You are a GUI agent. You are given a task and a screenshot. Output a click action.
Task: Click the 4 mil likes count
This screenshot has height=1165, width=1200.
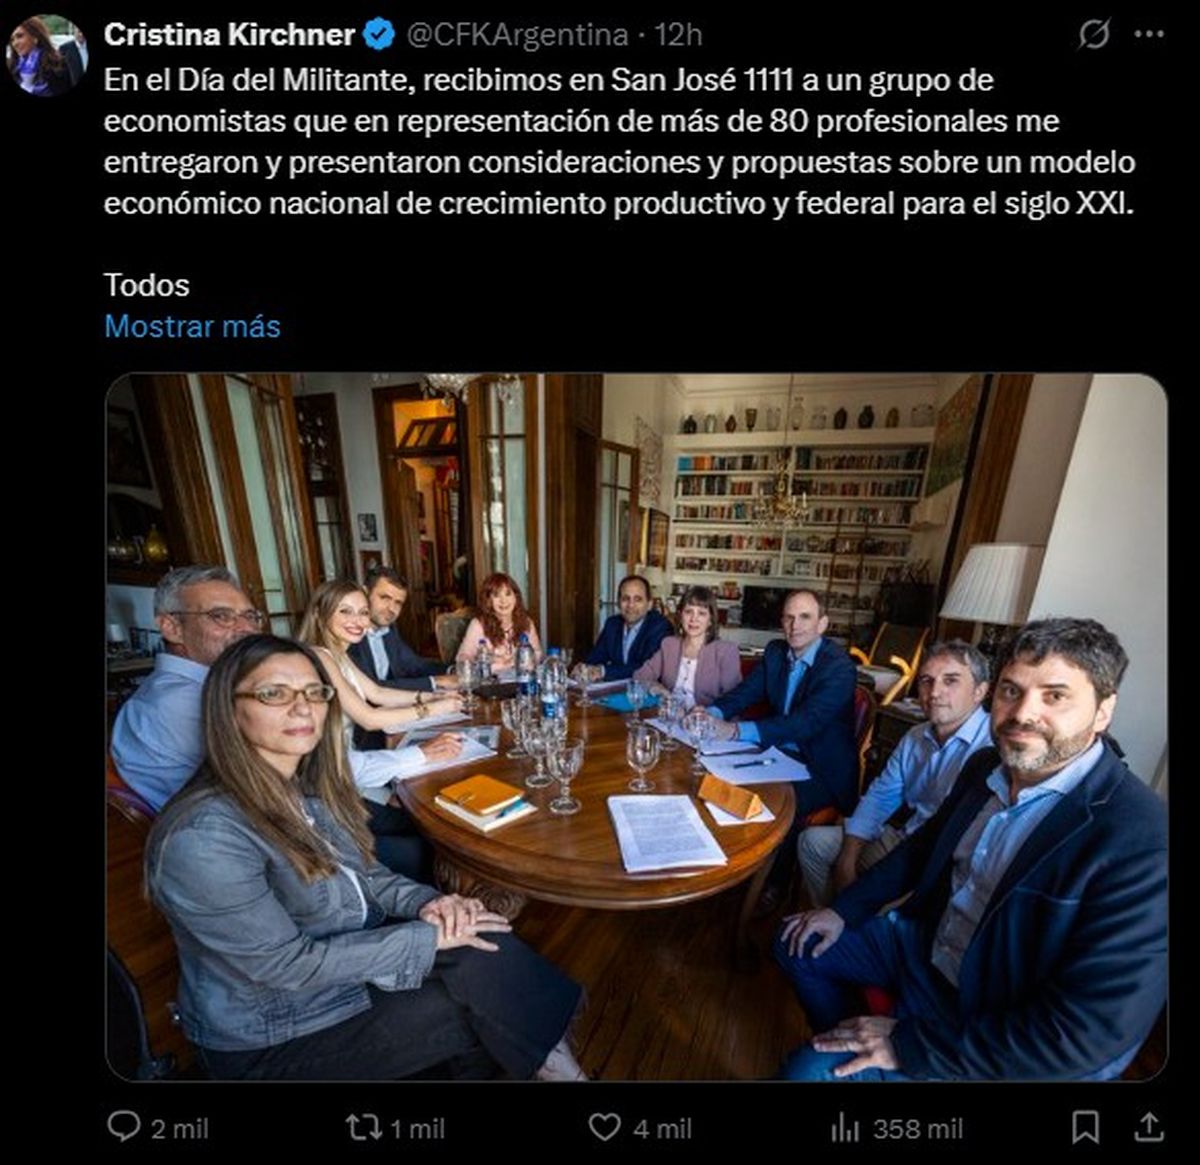662,1129
